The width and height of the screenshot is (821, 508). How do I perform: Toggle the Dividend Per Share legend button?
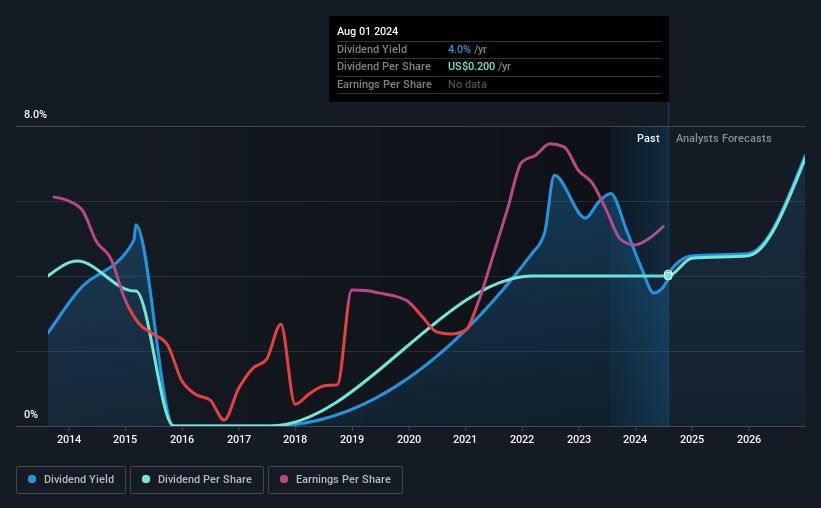point(197,480)
